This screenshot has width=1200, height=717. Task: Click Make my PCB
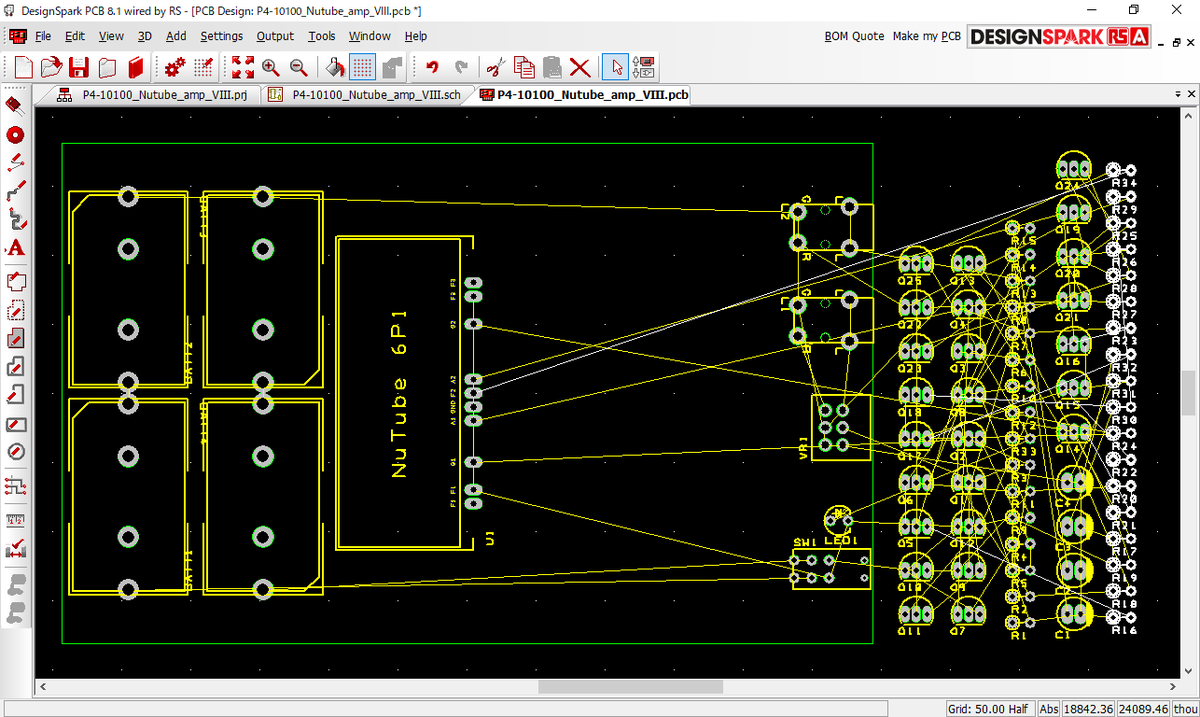point(926,36)
